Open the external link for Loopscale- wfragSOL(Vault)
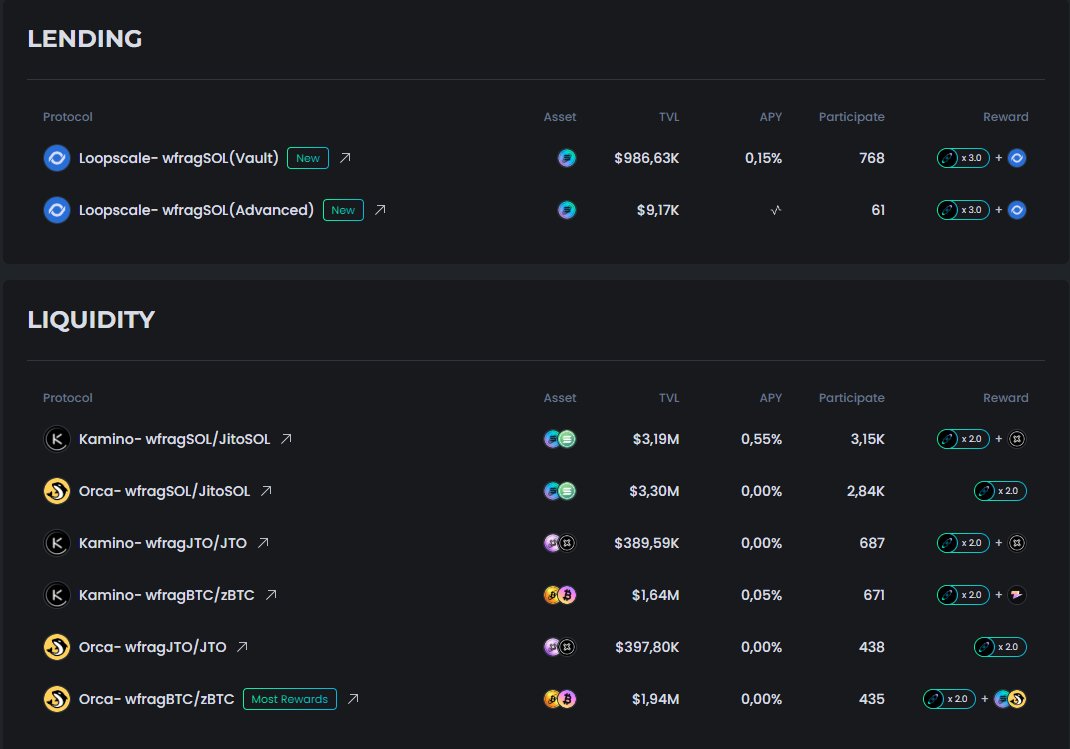The image size is (1070, 749). click(344, 158)
